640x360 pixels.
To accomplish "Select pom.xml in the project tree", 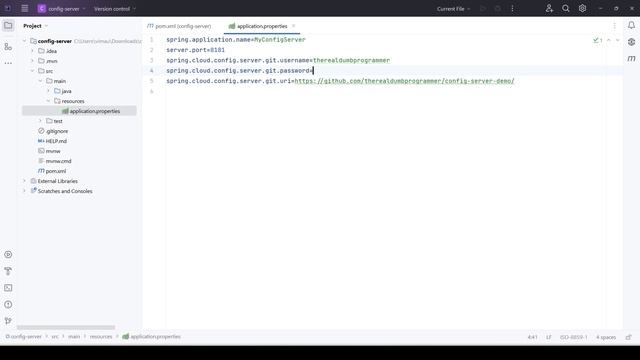I will pyautogui.click(x=56, y=171).
